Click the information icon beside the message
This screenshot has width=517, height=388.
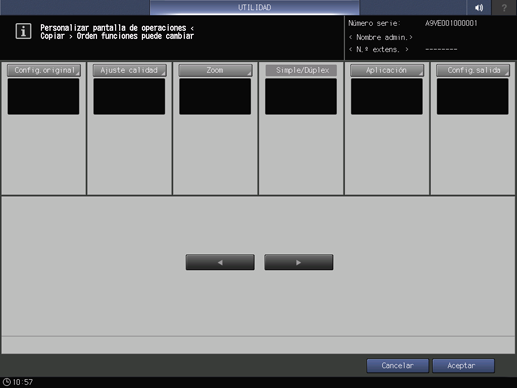tap(23, 32)
